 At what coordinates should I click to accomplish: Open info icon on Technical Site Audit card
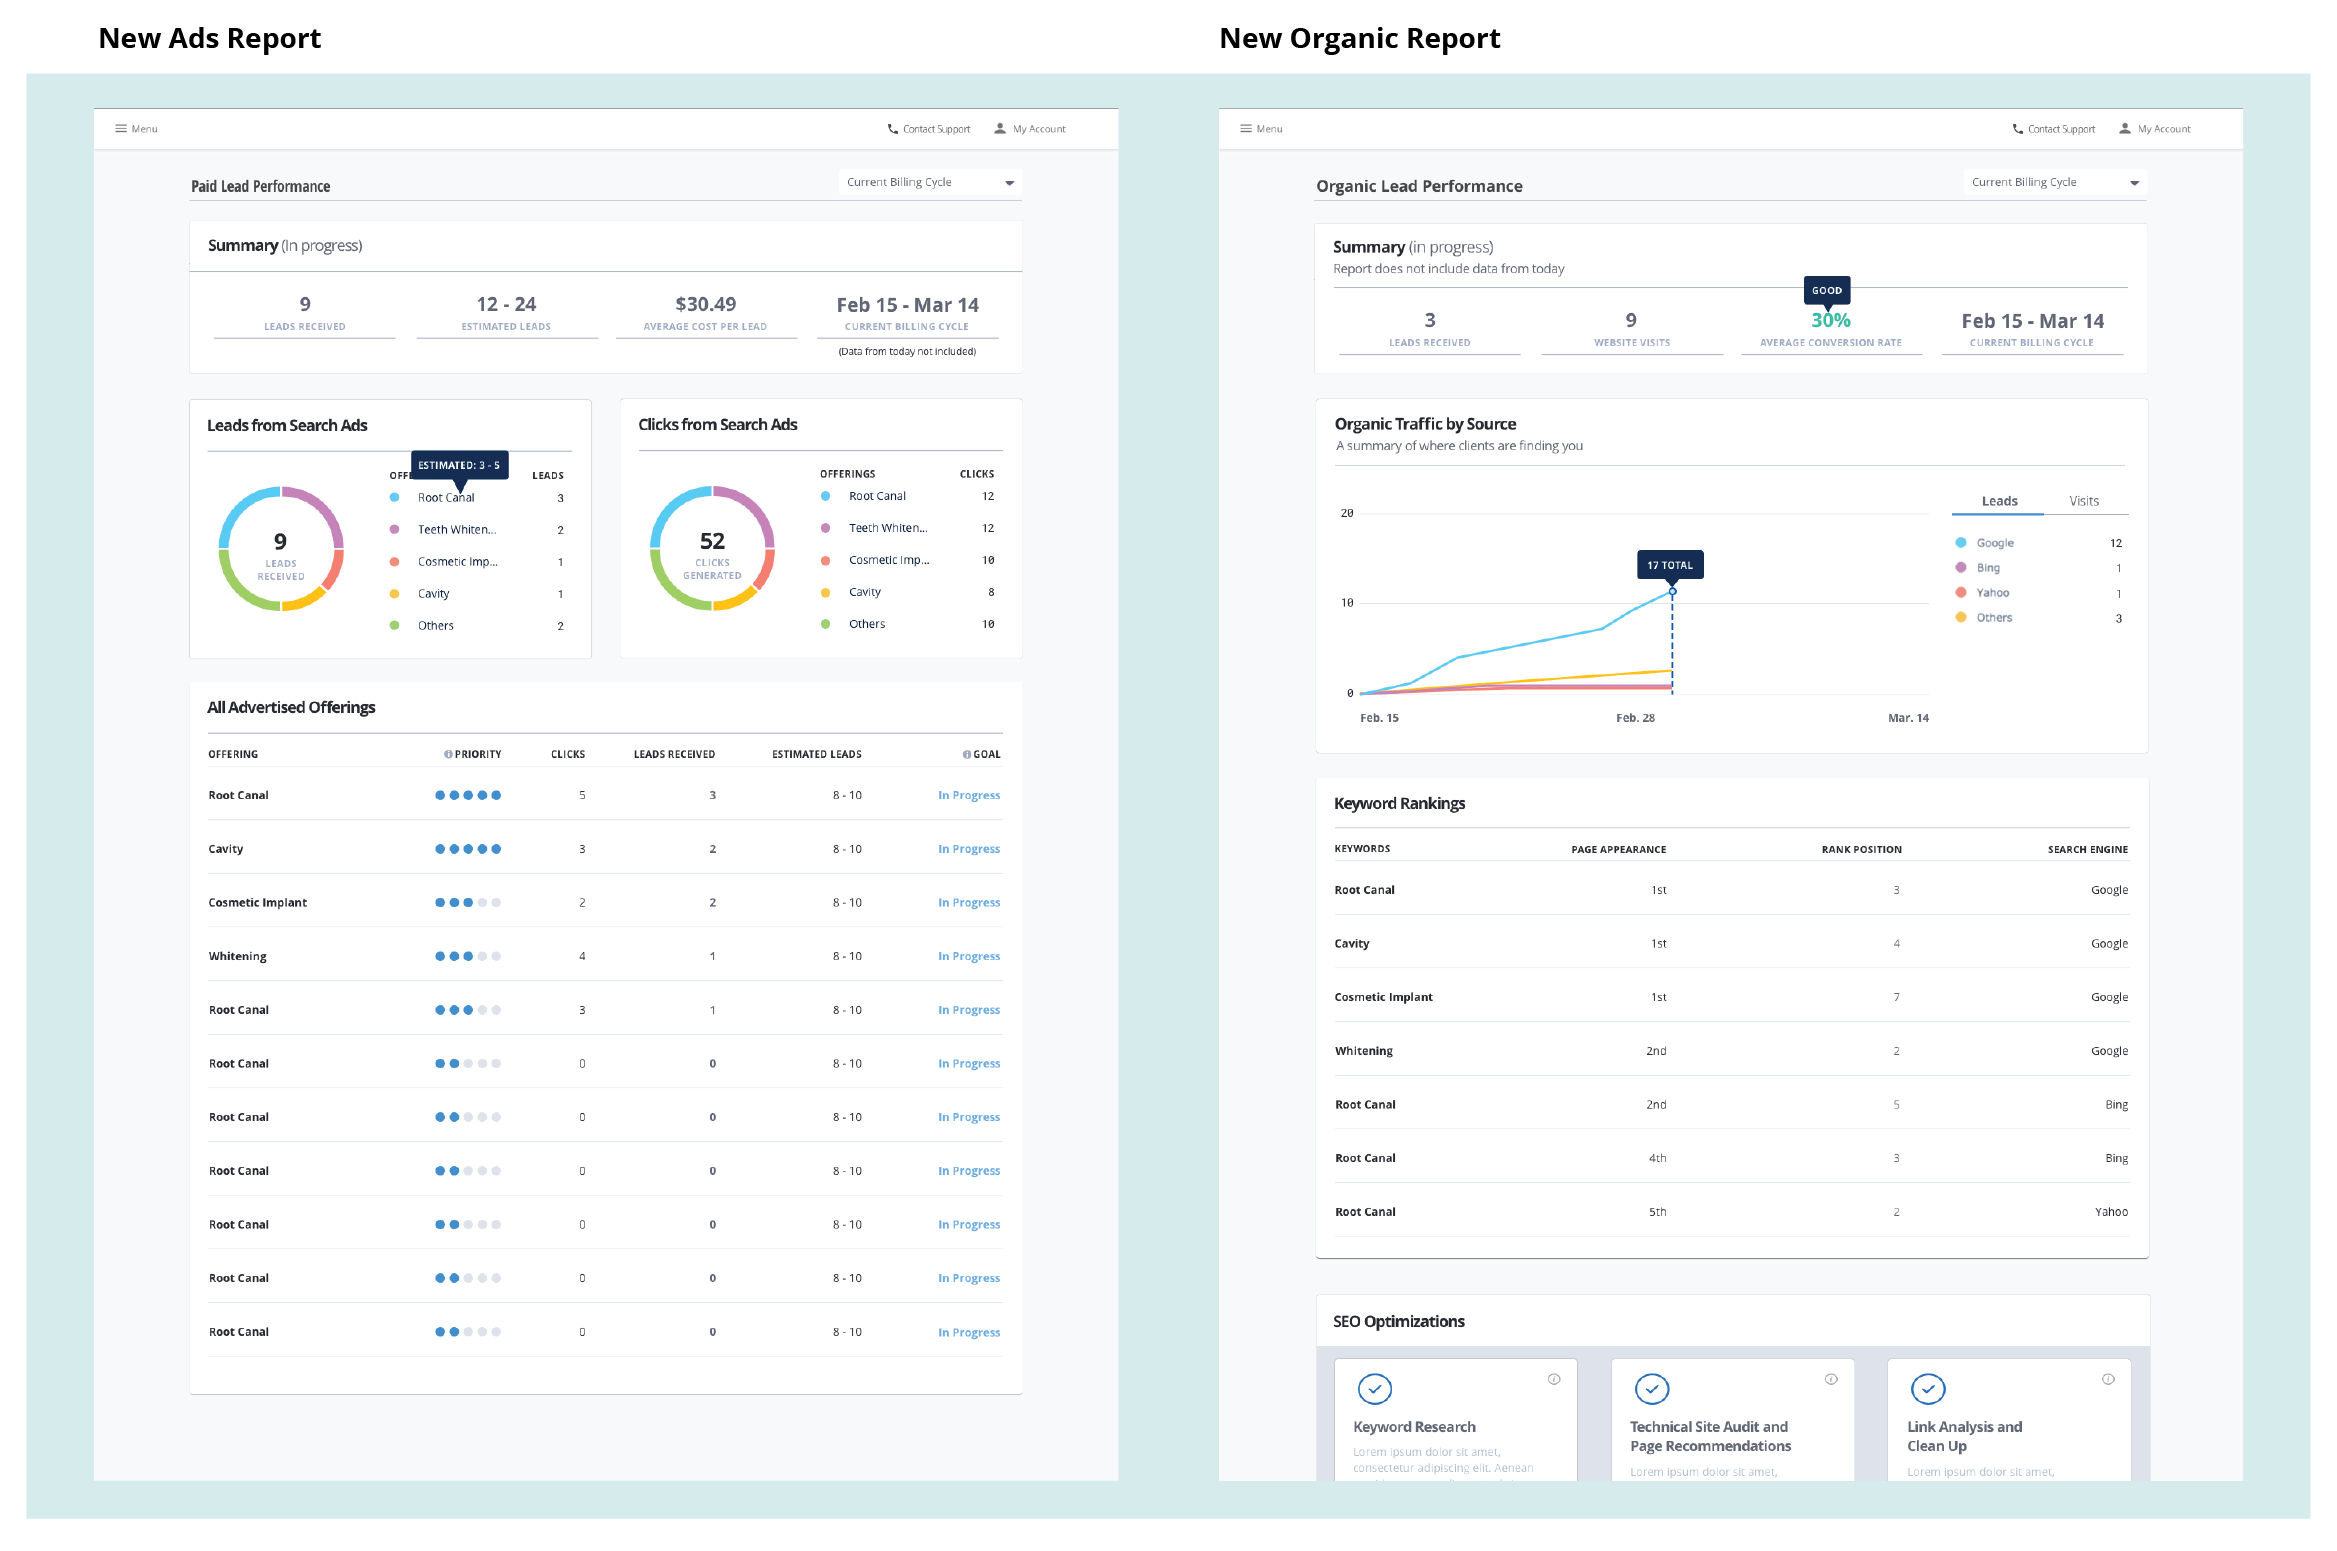[x=1831, y=1379]
